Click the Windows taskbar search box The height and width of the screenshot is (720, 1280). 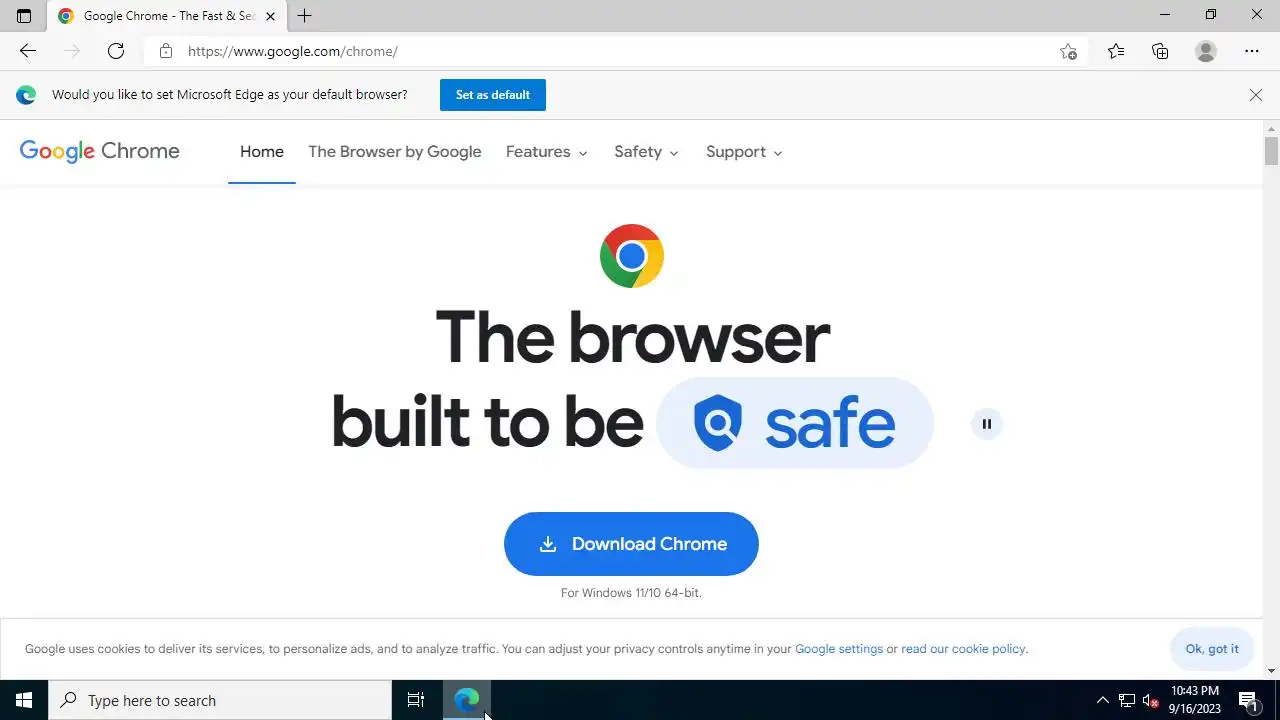pos(220,700)
